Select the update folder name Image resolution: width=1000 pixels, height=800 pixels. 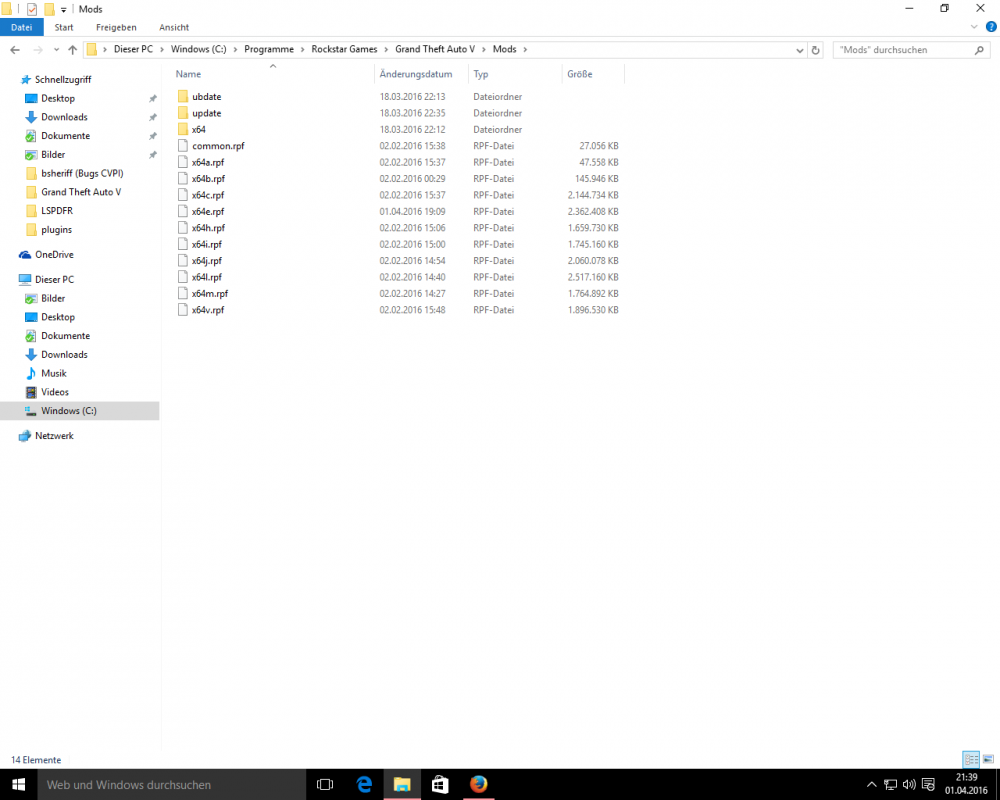click(207, 113)
